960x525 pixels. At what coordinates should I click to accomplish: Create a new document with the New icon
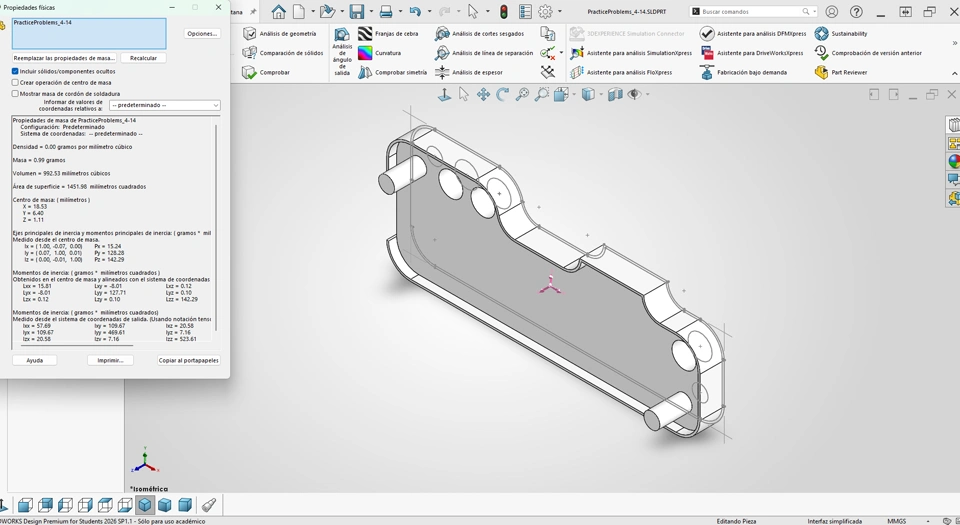(299, 12)
